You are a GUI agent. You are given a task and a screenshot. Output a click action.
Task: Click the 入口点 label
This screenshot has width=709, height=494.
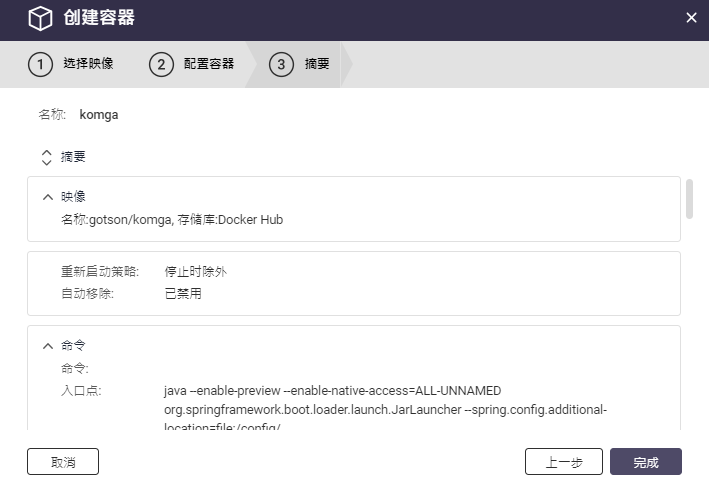coord(81,390)
